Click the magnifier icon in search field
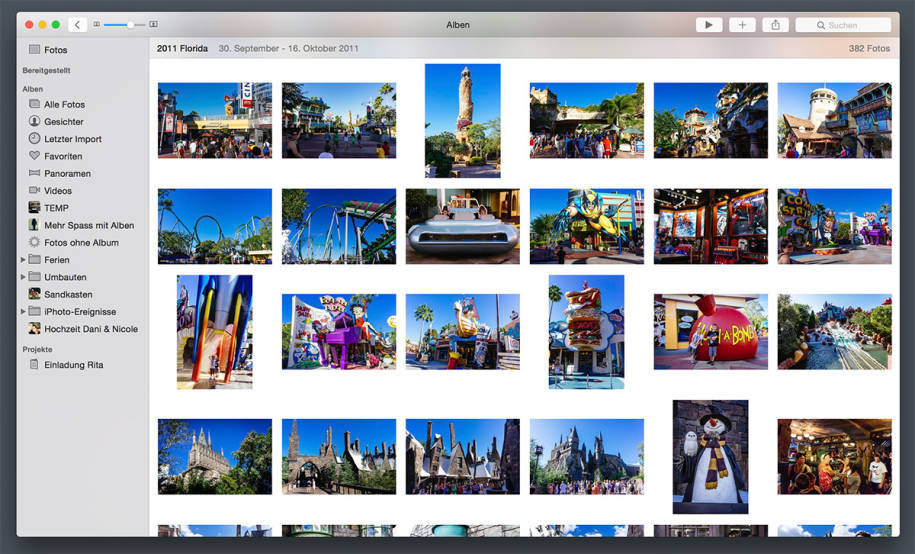 (820, 25)
